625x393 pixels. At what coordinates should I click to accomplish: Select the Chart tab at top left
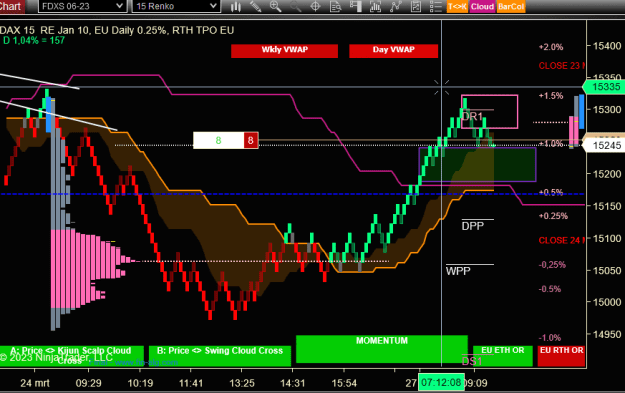click(12, 6)
